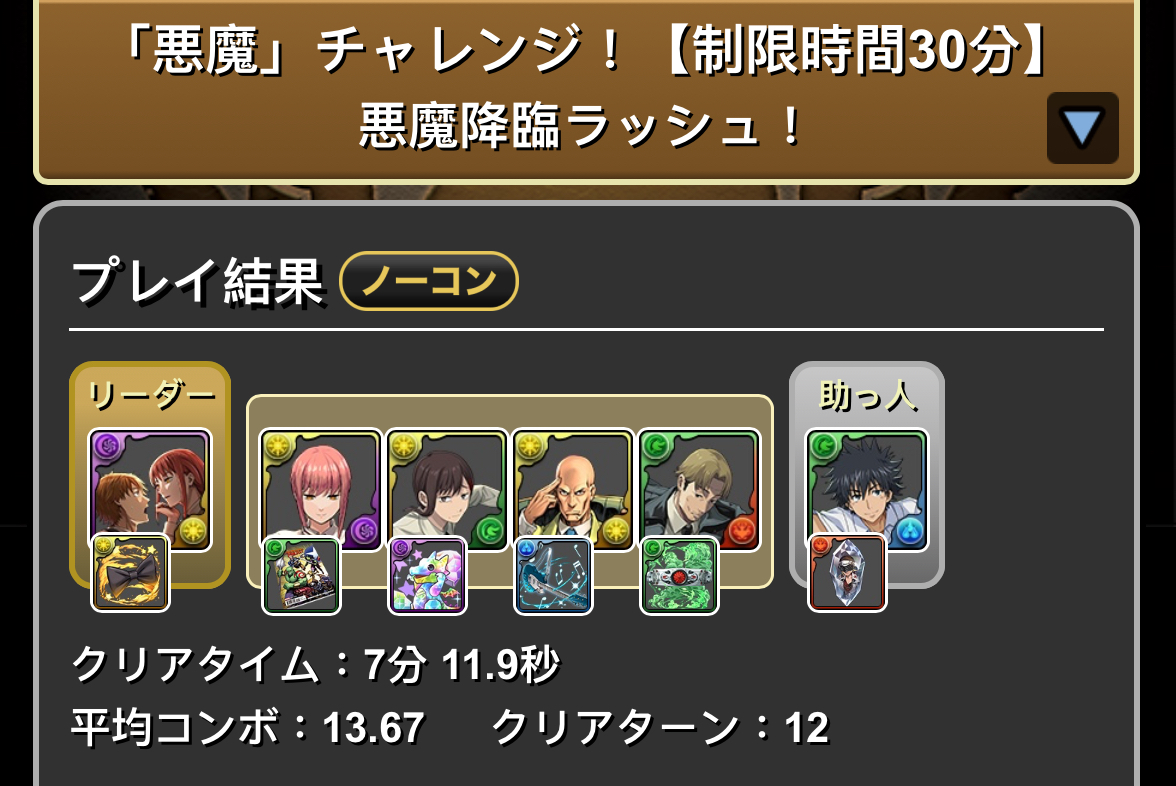Tap the leader monster card with two characters
The width and height of the screenshot is (1176, 786).
point(150,489)
